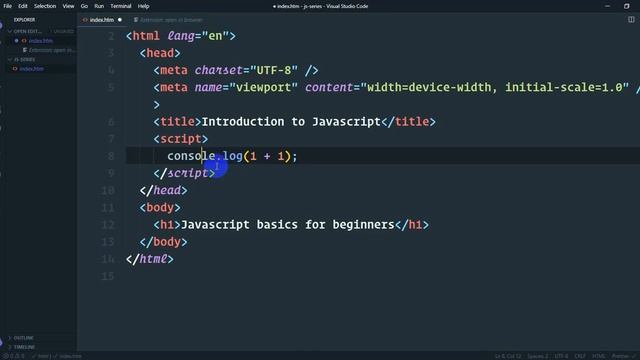Click the HTML language mode in status bar
Image resolution: width=640 pixels, height=360 pixels.
point(598,356)
